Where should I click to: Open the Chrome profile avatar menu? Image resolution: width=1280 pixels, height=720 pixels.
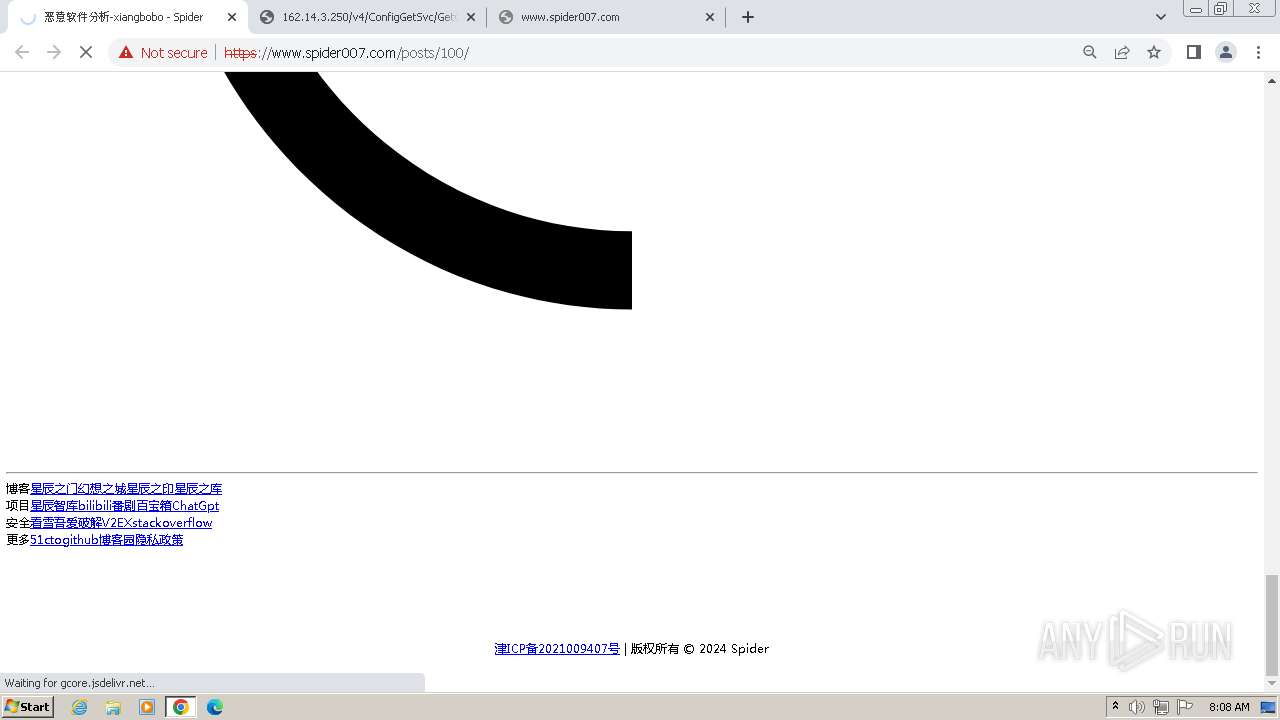coord(1225,52)
